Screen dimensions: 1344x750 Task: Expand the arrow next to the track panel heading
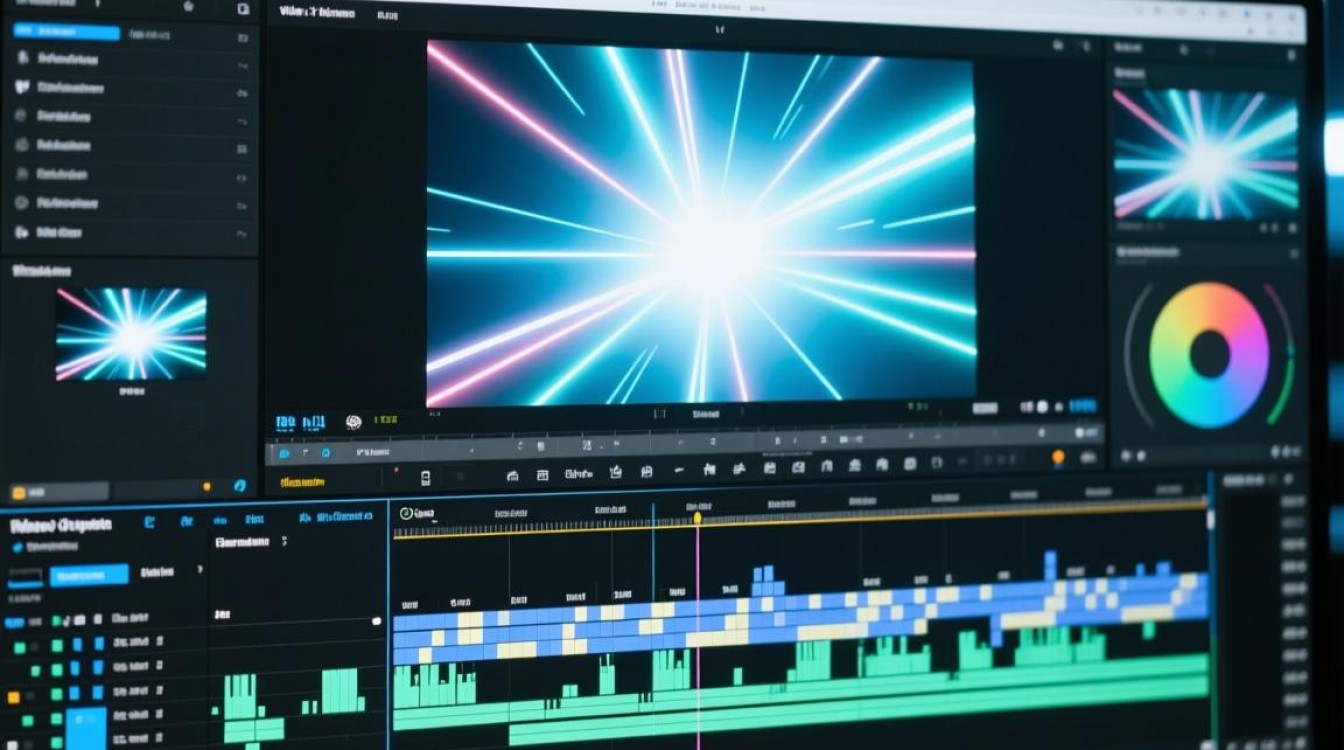(x=285, y=541)
